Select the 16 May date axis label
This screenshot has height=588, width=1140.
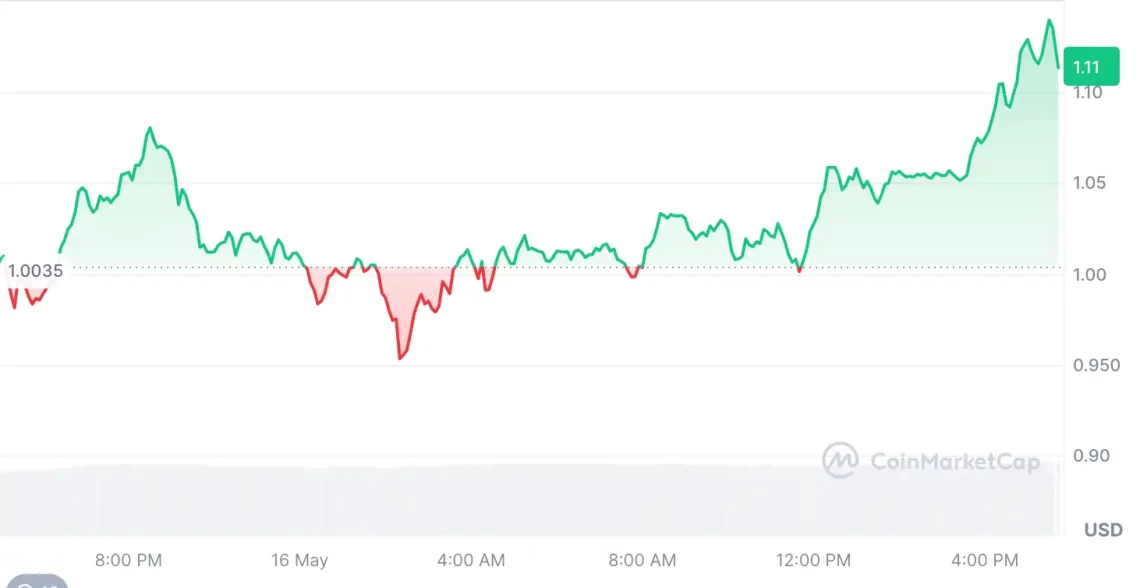299,560
